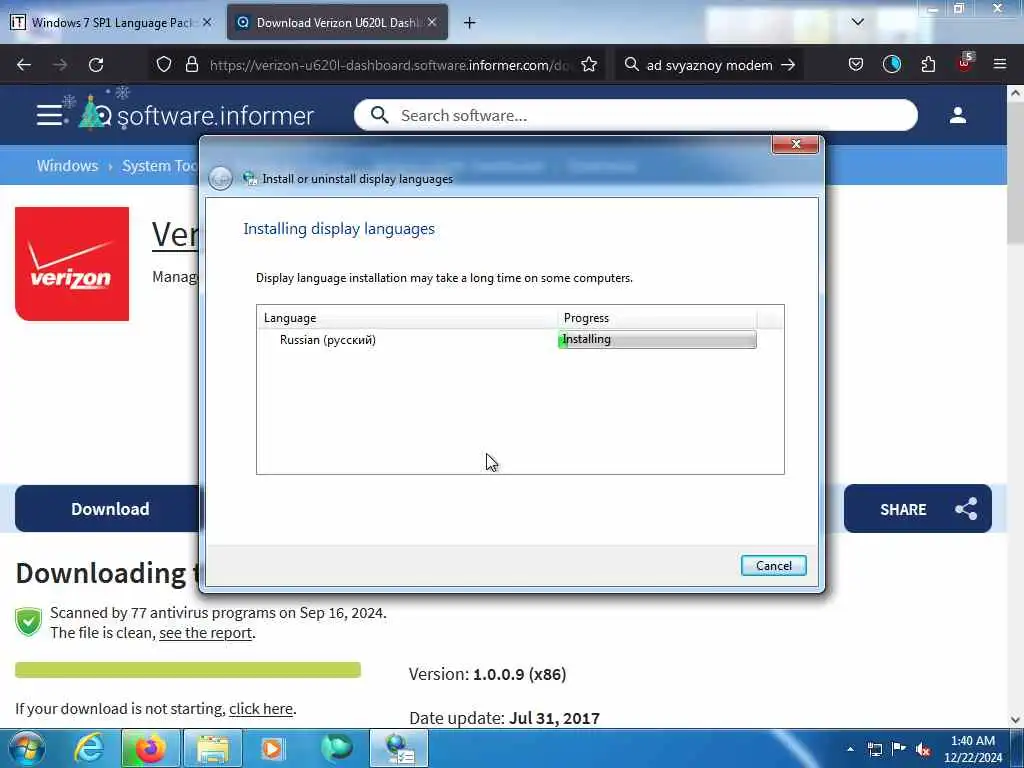Follow the 'click here' download link
Screen dimensions: 1024x768
tap(261, 709)
